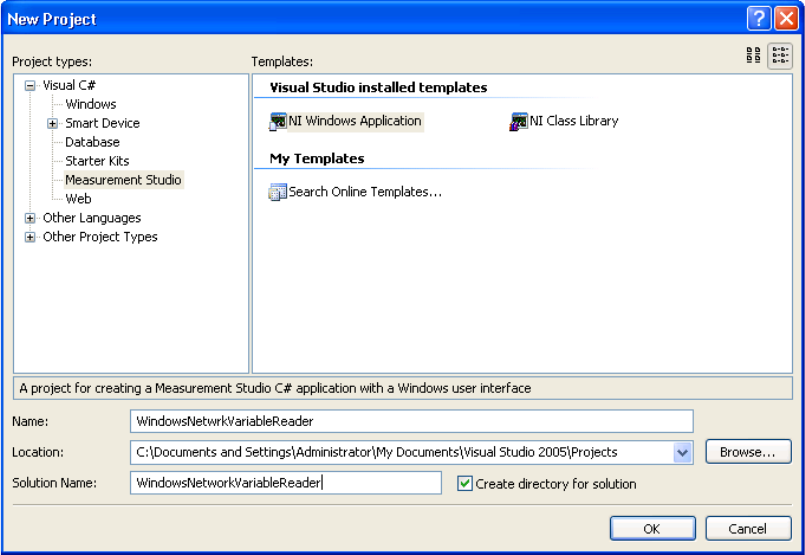
Task: Click the Cancel button
Action: pos(748,529)
